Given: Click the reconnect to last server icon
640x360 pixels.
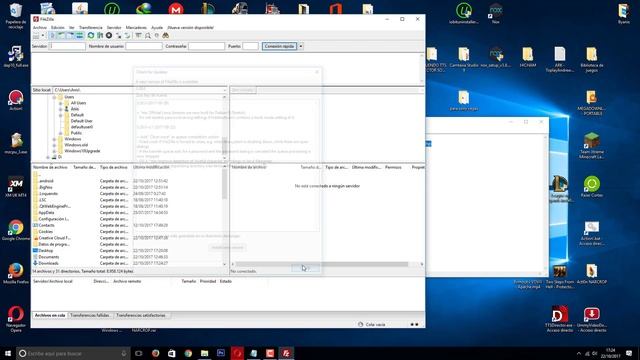Looking at the screenshot, I should 128,36.
